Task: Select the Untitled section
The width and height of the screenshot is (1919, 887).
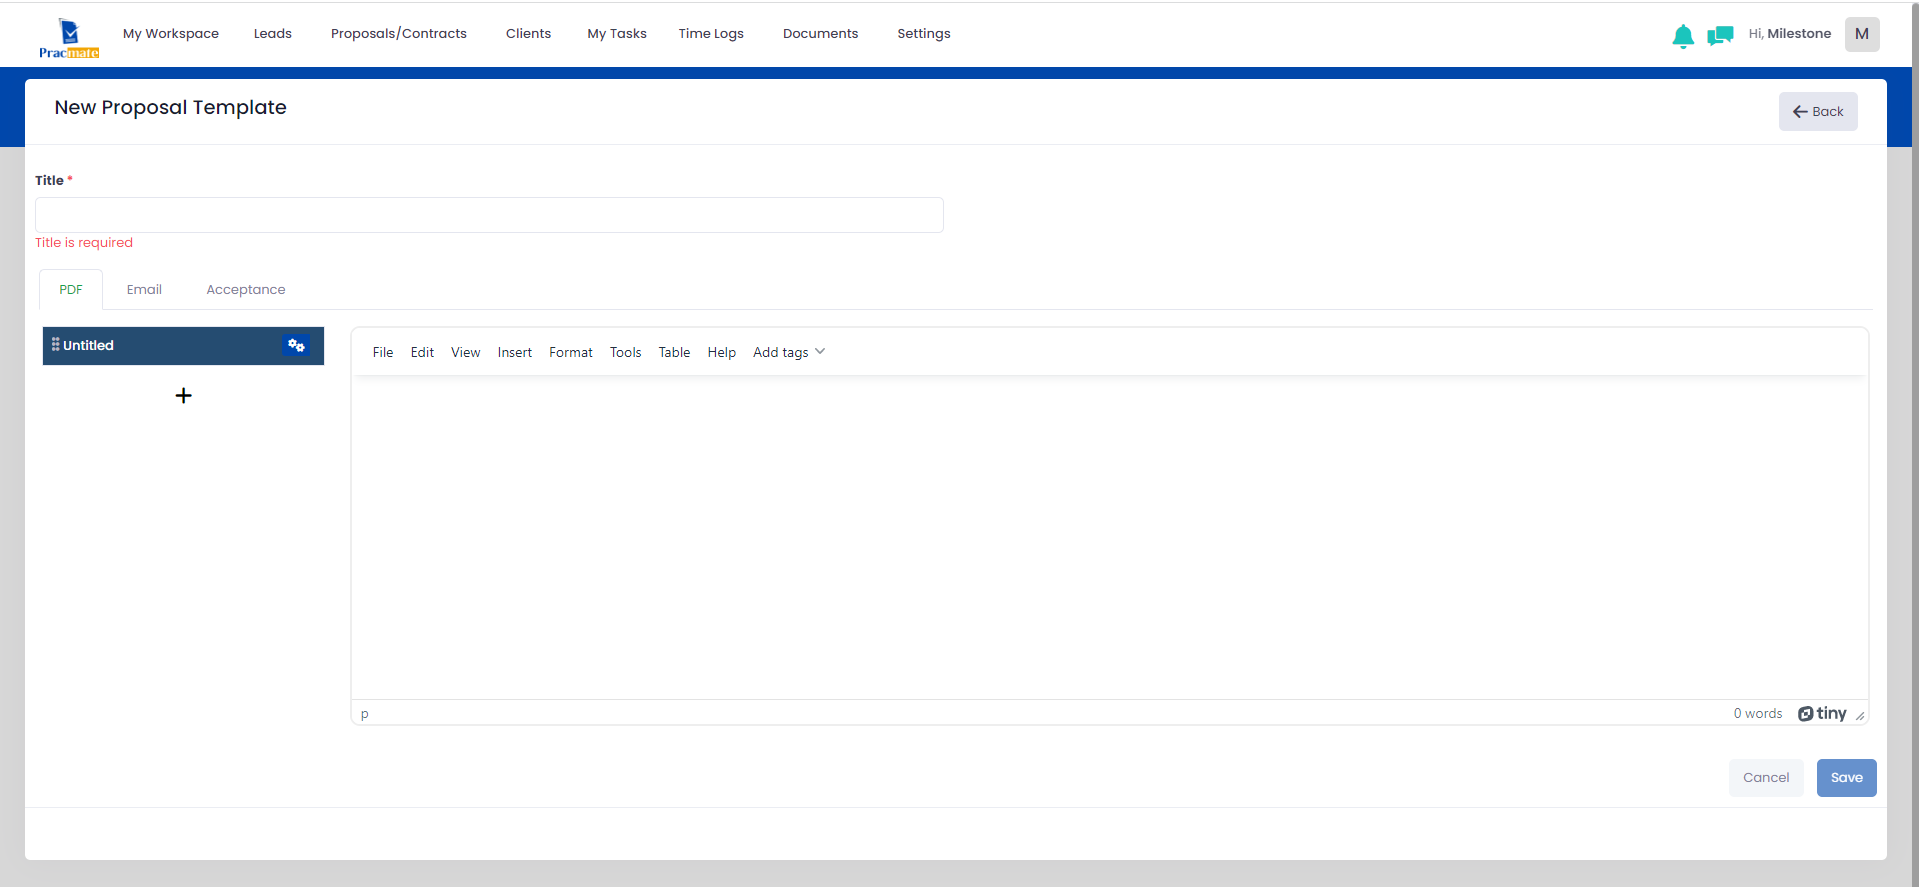Action: point(183,345)
